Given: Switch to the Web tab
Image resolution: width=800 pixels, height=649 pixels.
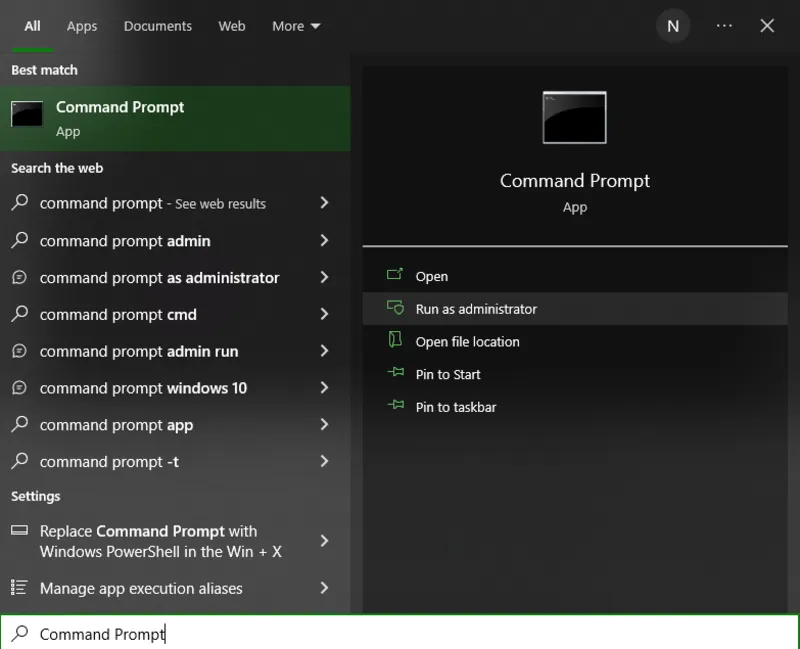Looking at the screenshot, I should [232, 26].
